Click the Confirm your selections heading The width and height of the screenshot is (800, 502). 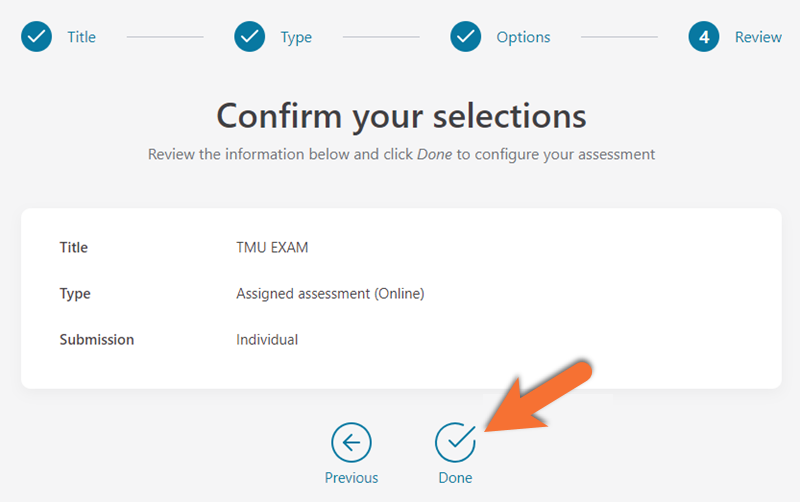(402, 117)
